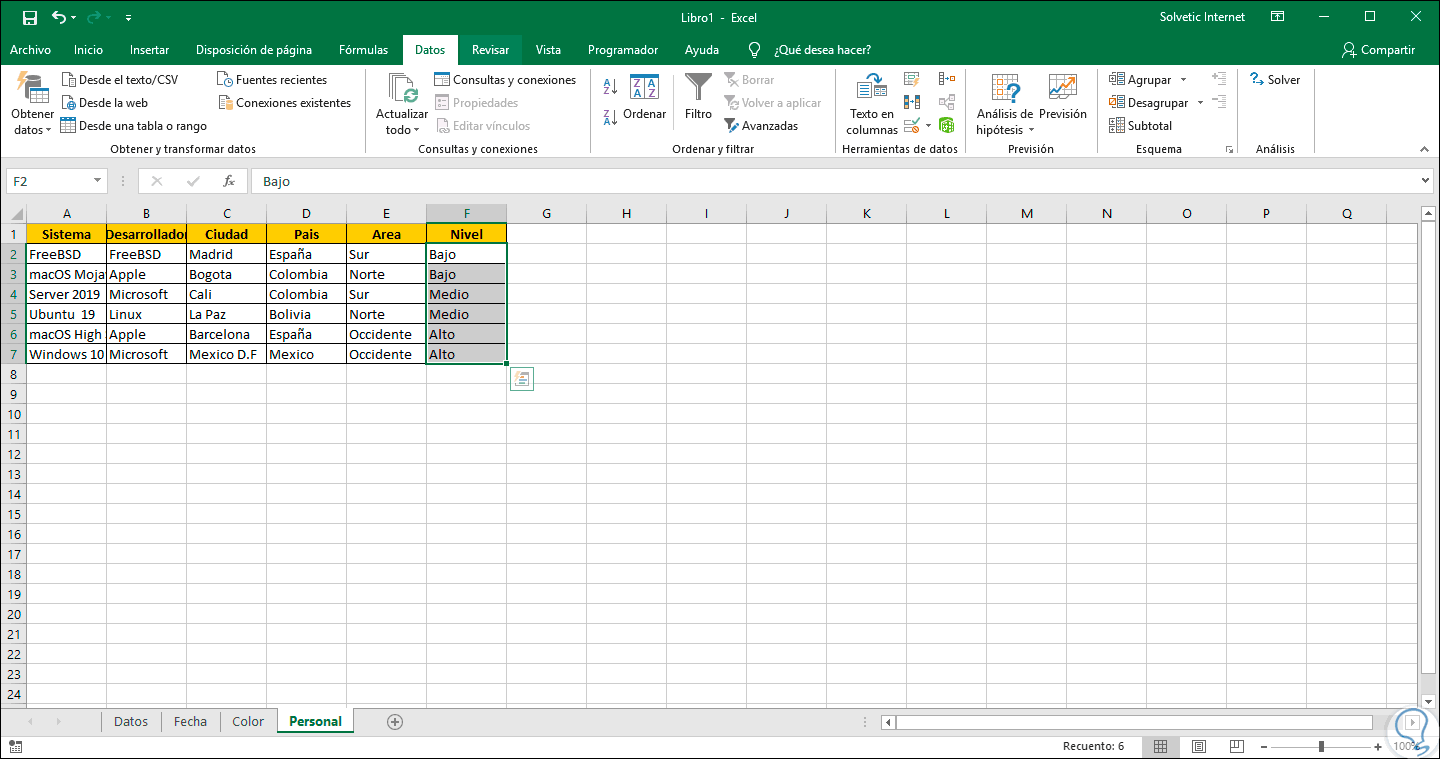1440x759 pixels.
Task: Sort ascending A to Z
Action: tap(610, 88)
